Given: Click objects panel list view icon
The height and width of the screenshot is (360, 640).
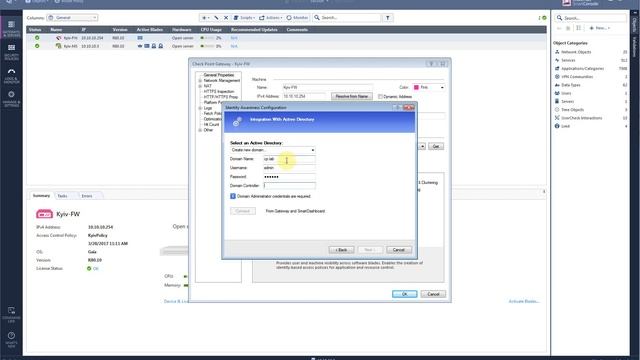Looking at the screenshot, I should tap(578, 28).
